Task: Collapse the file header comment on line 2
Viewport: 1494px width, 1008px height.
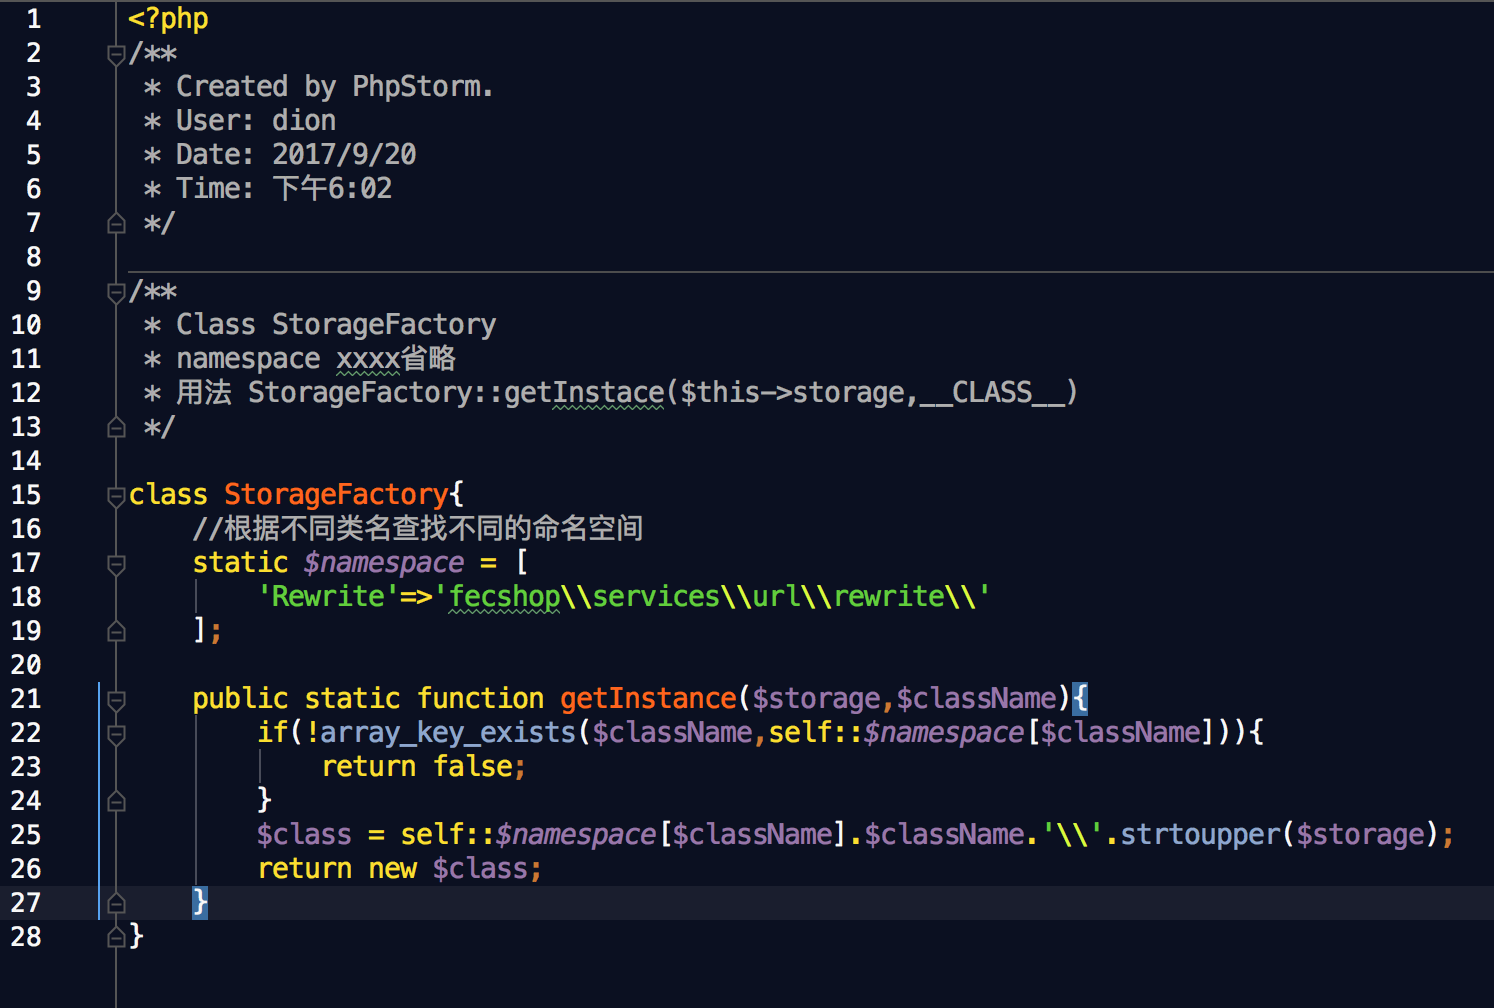Action: [x=116, y=54]
